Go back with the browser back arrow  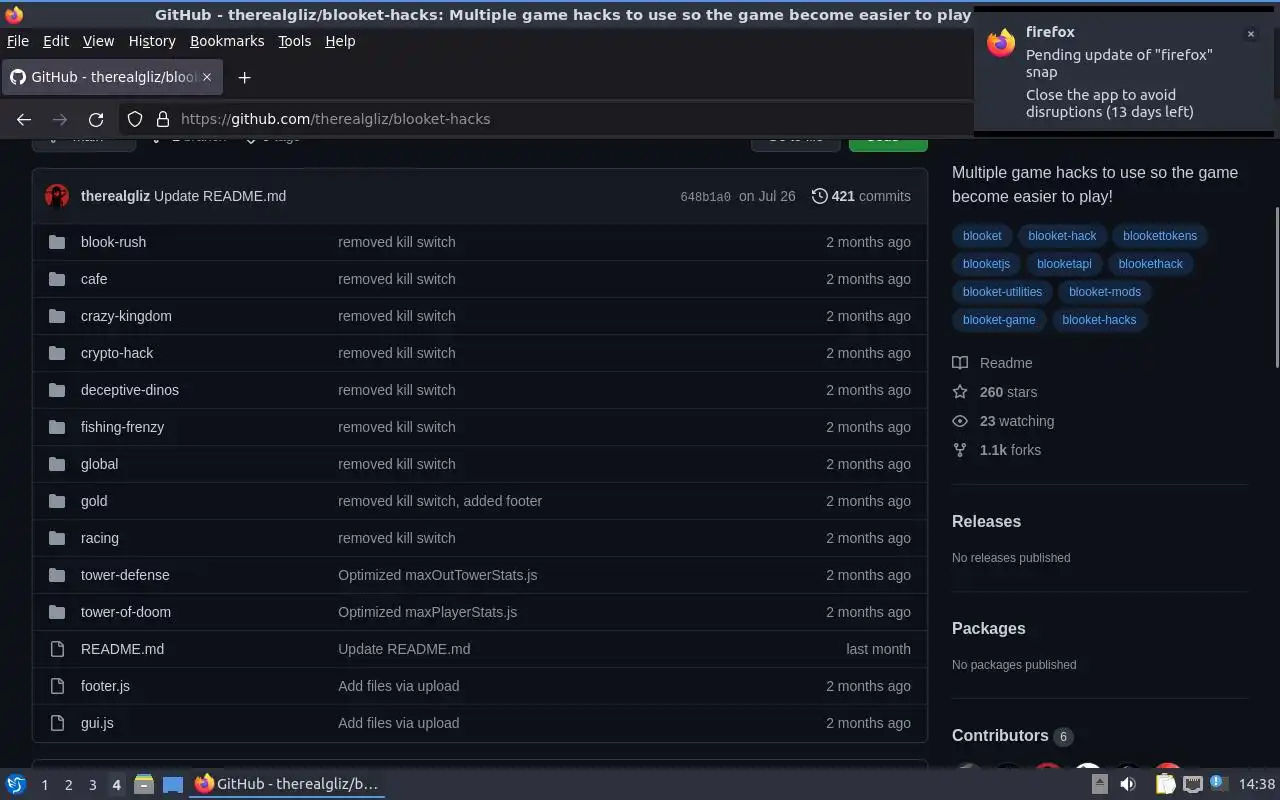pos(24,119)
